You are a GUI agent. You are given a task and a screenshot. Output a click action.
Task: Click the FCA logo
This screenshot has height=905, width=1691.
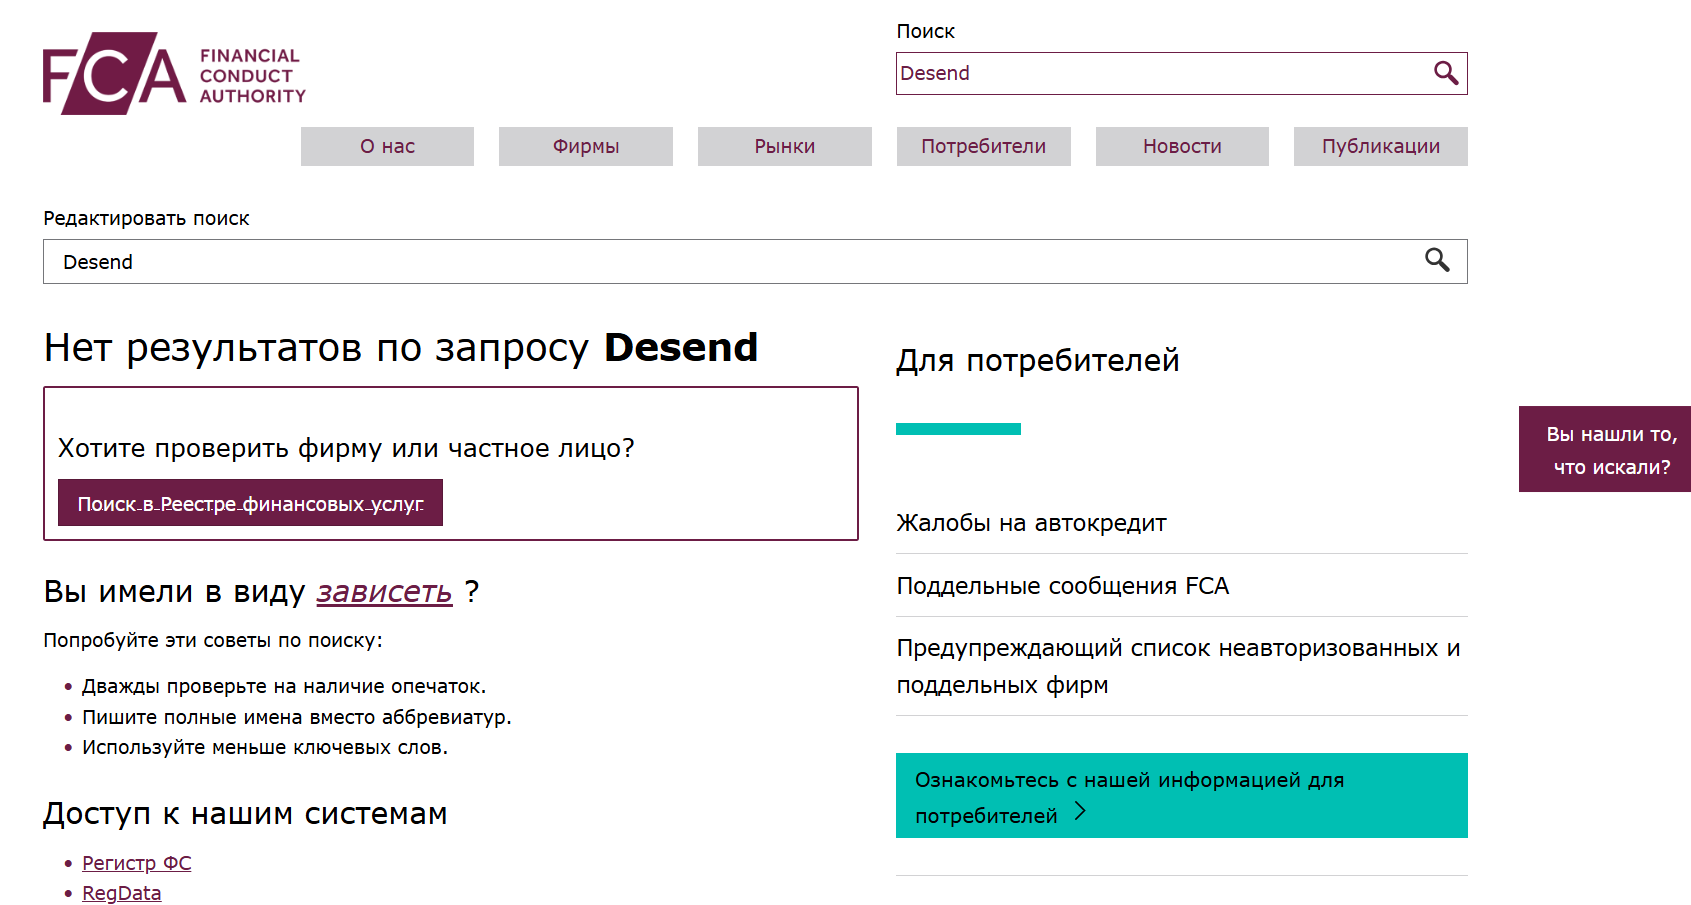point(173,74)
